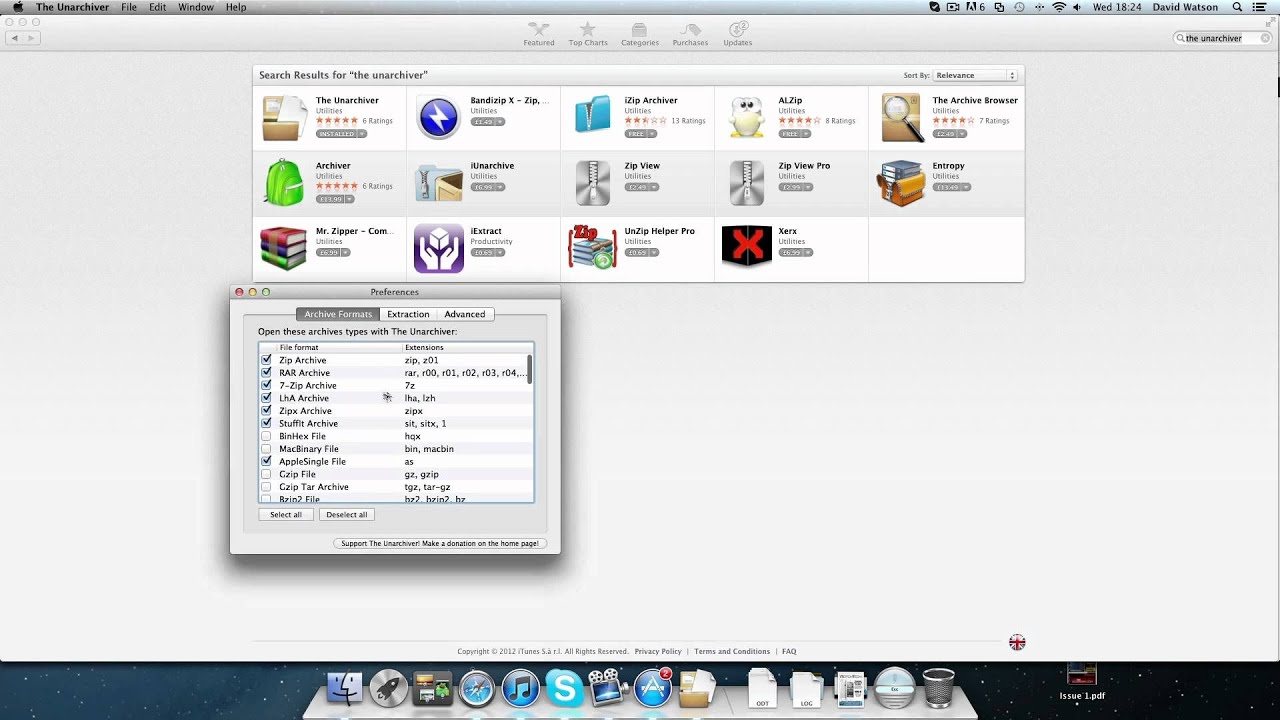Click Bandizip X £1.49 price button
This screenshot has height=720, width=1280.
(x=488, y=122)
